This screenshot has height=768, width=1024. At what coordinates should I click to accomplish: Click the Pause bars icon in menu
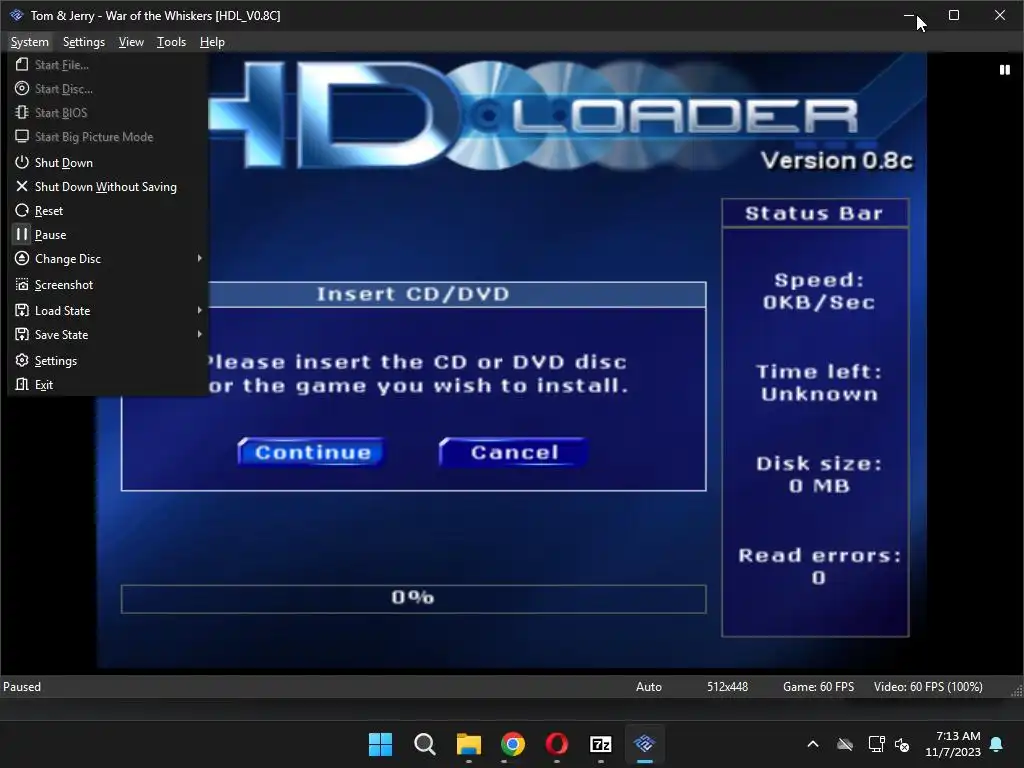tap(22, 234)
